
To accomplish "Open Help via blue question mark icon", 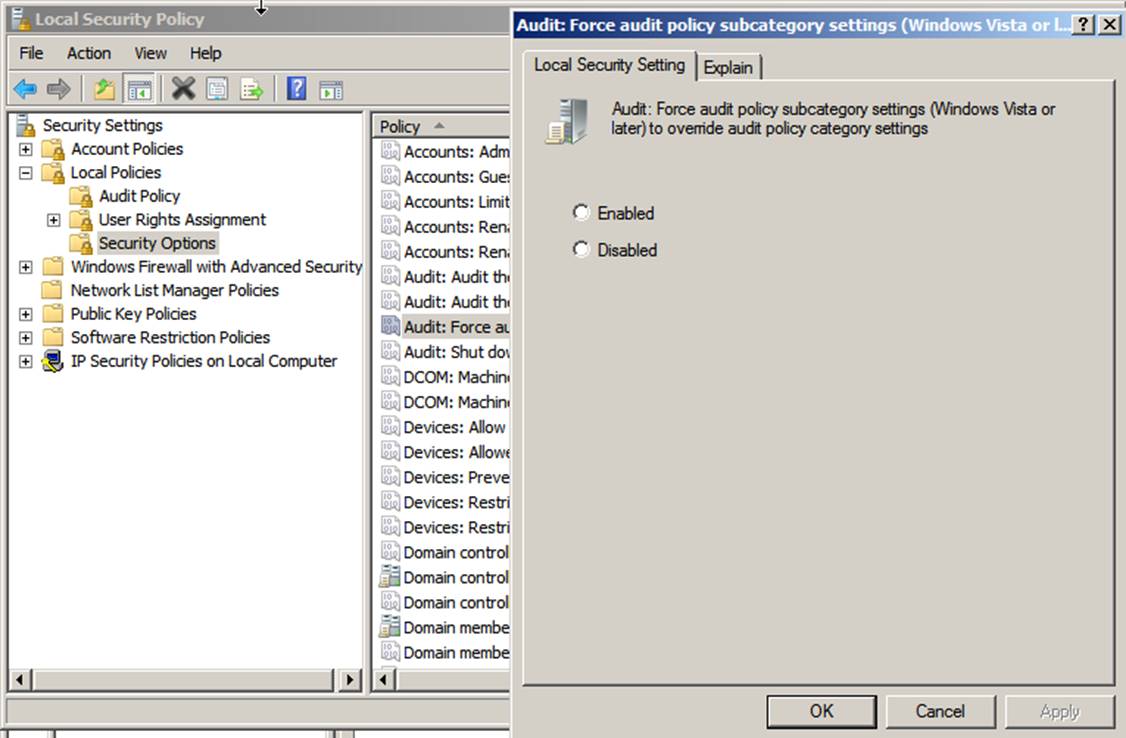I will point(296,89).
